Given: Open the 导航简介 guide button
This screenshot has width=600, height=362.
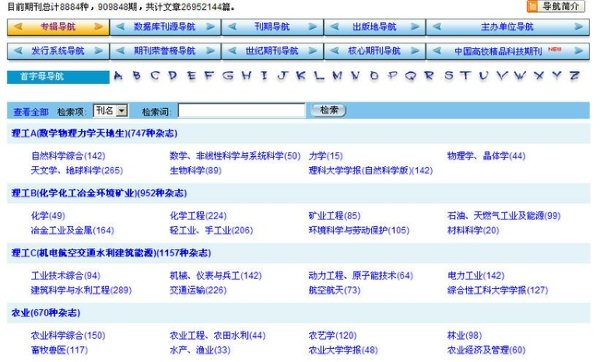Looking at the screenshot, I should (x=556, y=6).
